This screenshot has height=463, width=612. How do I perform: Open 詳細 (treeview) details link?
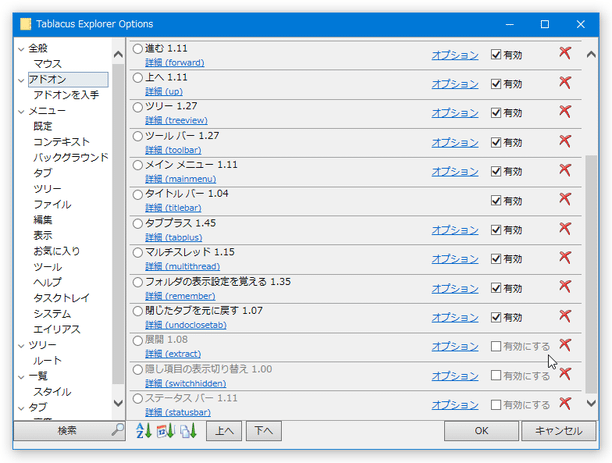176,120
